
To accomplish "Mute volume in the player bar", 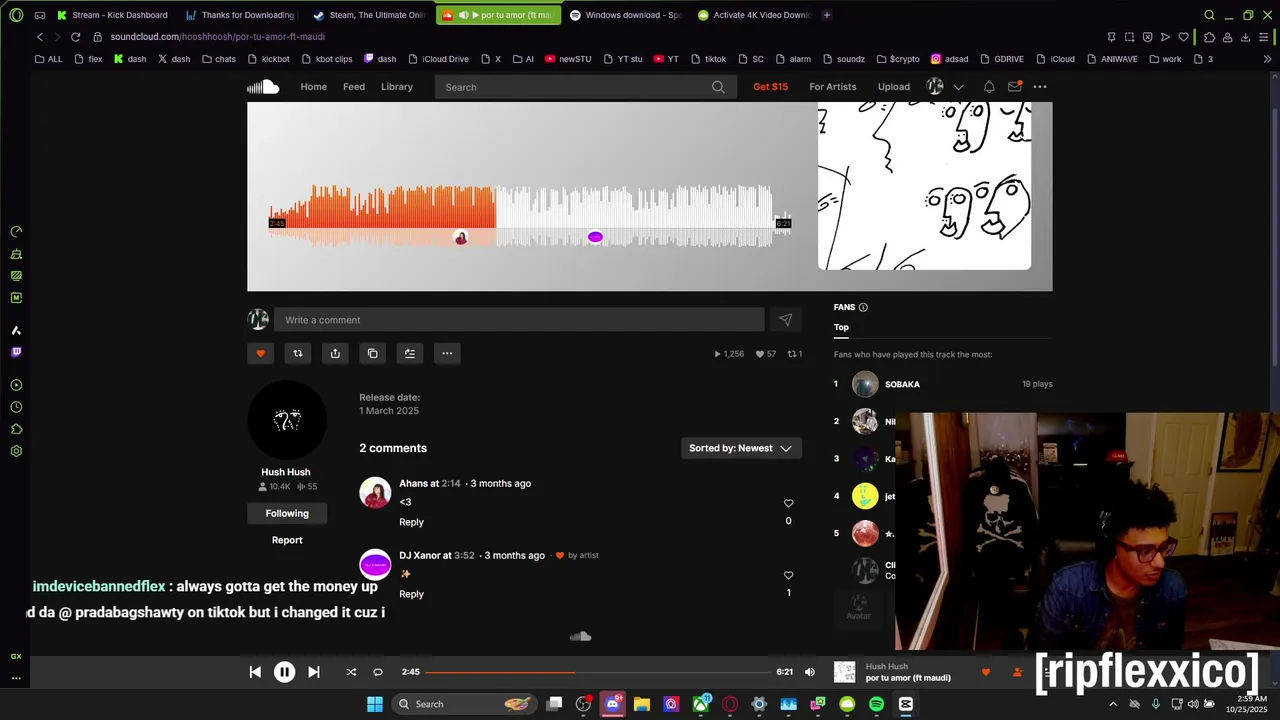I will [x=810, y=672].
